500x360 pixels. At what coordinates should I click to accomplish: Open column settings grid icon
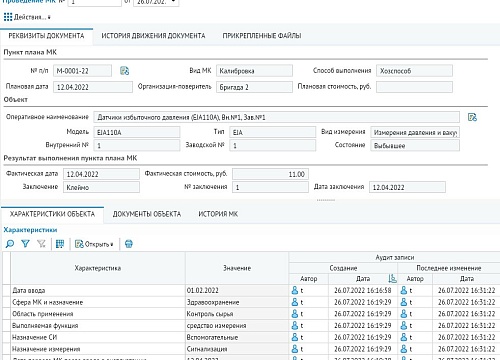(x=60, y=244)
